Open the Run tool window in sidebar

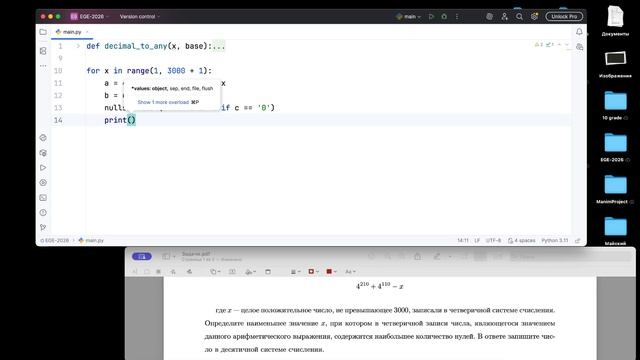click(43, 168)
